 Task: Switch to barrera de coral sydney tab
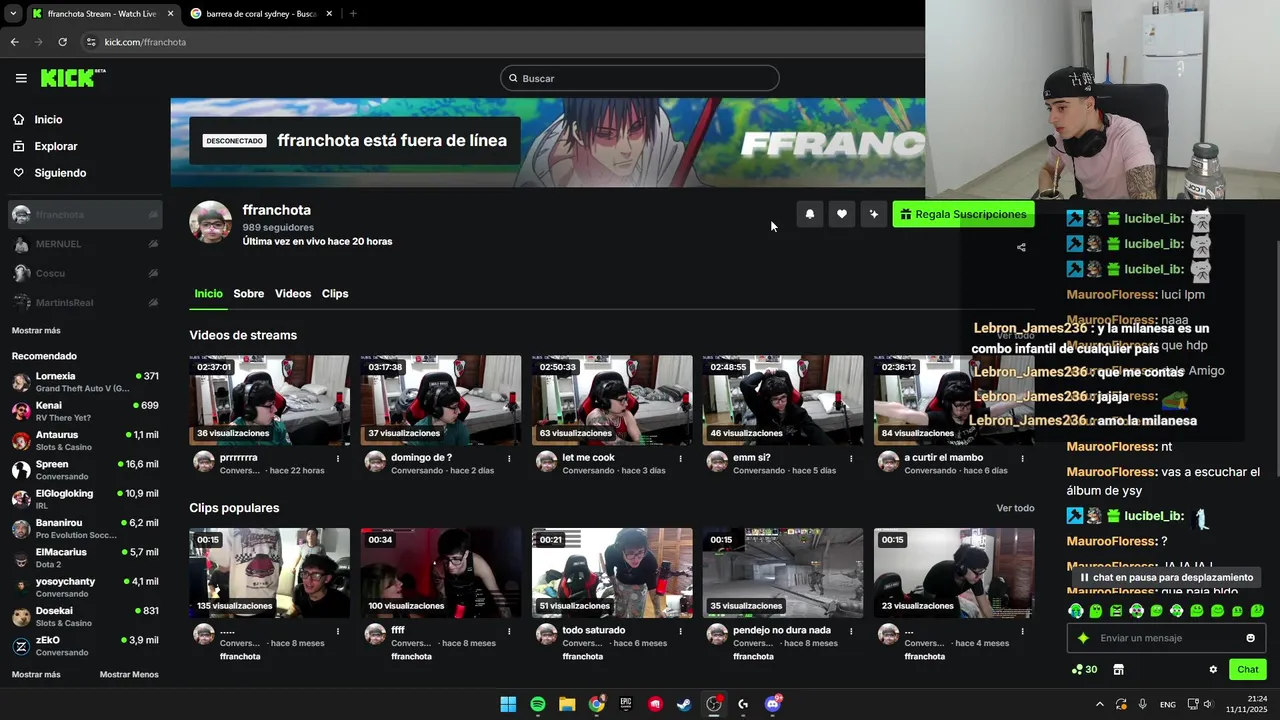pos(261,13)
